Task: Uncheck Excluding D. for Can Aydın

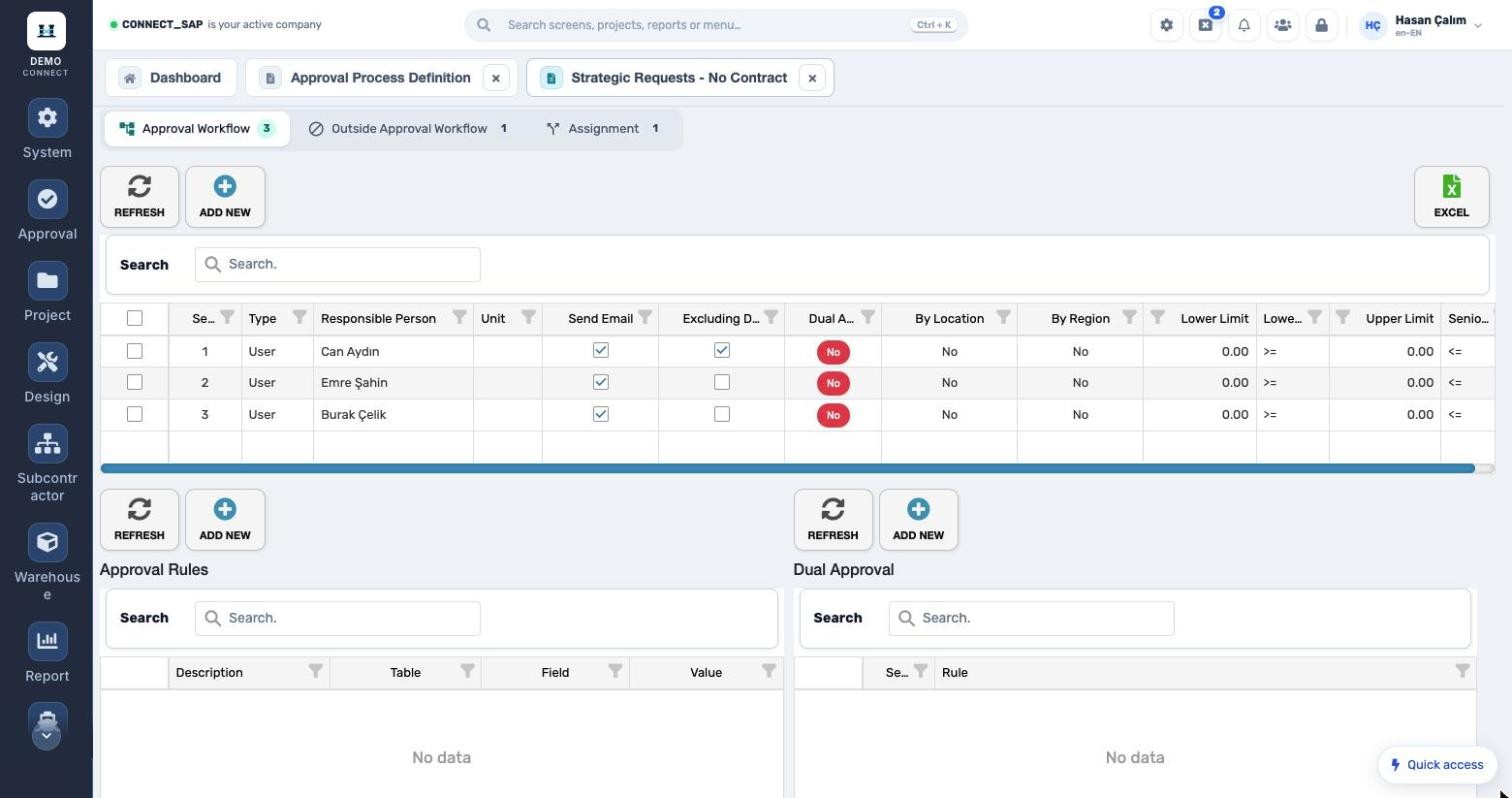Action: [x=722, y=350]
